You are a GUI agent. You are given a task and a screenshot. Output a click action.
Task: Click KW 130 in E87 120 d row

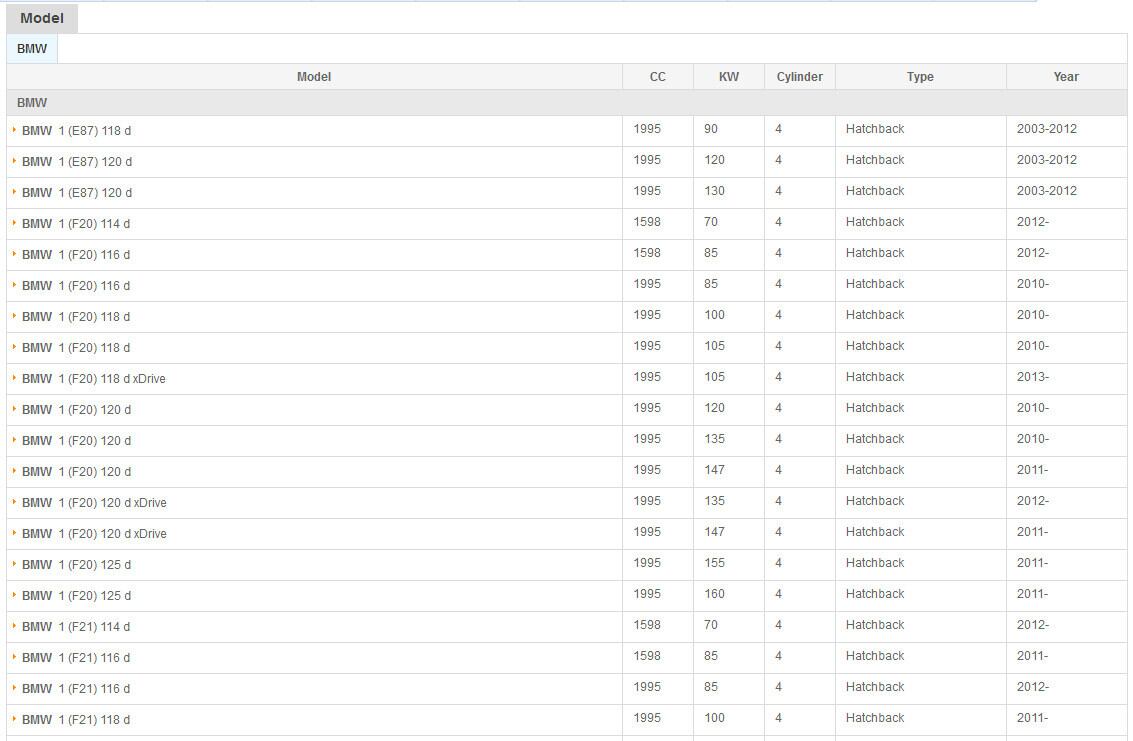pyautogui.click(x=714, y=191)
